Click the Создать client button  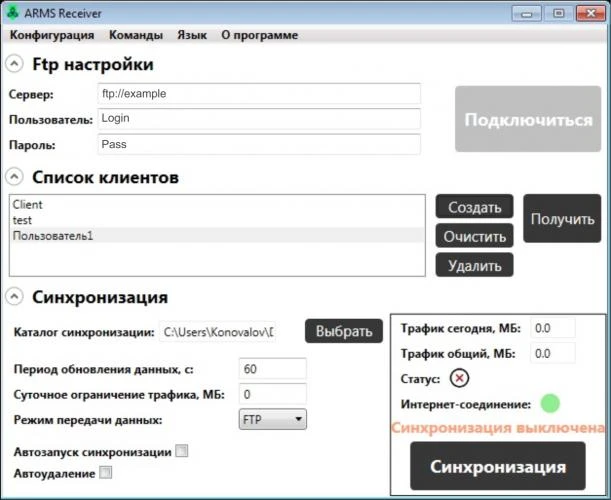click(x=474, y=207)
